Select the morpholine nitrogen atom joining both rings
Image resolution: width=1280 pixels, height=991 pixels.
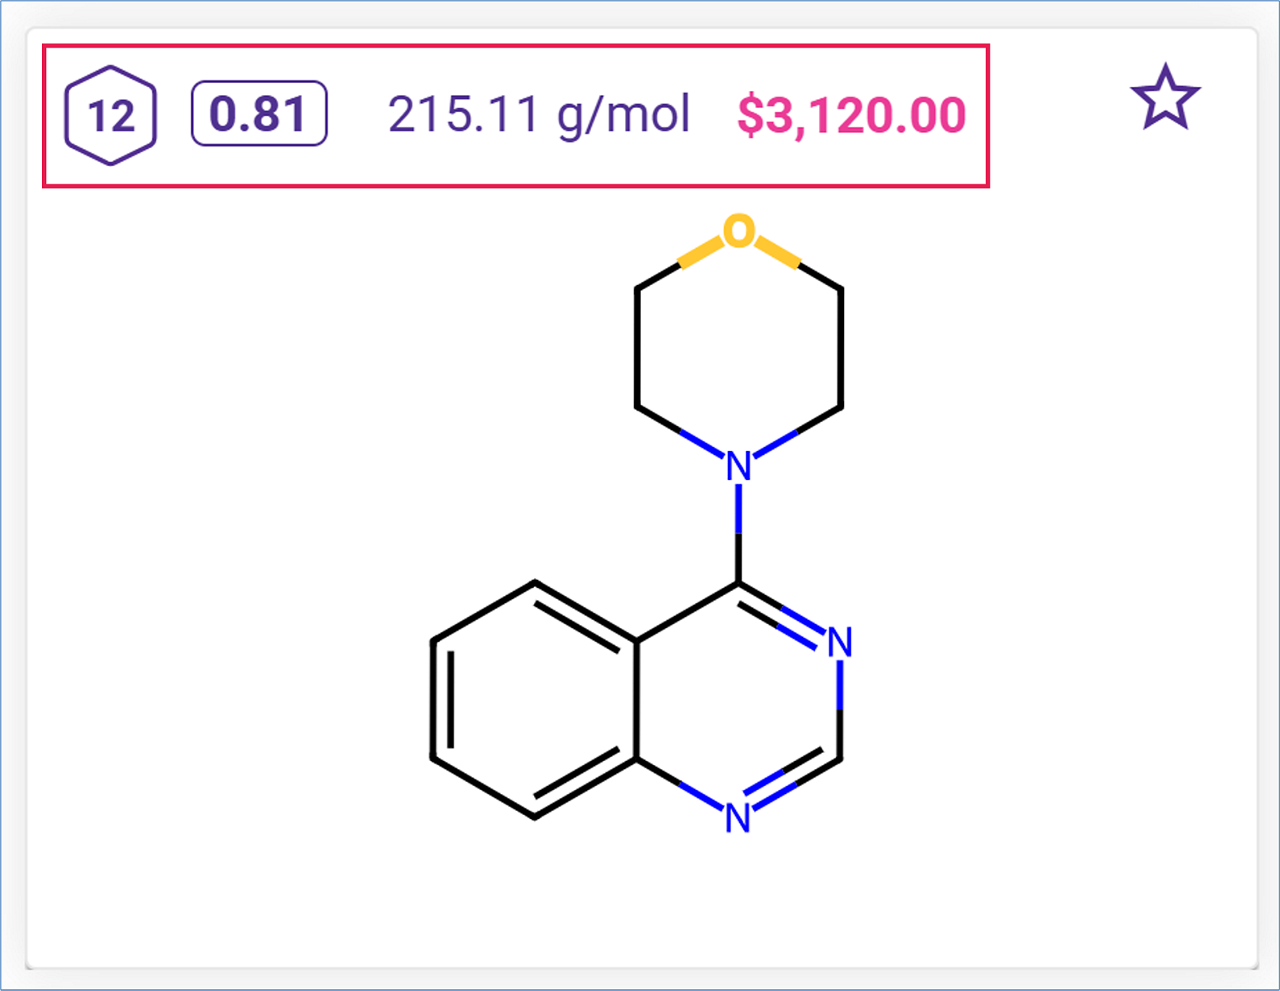pyautogui.click(x=738, y=466)
